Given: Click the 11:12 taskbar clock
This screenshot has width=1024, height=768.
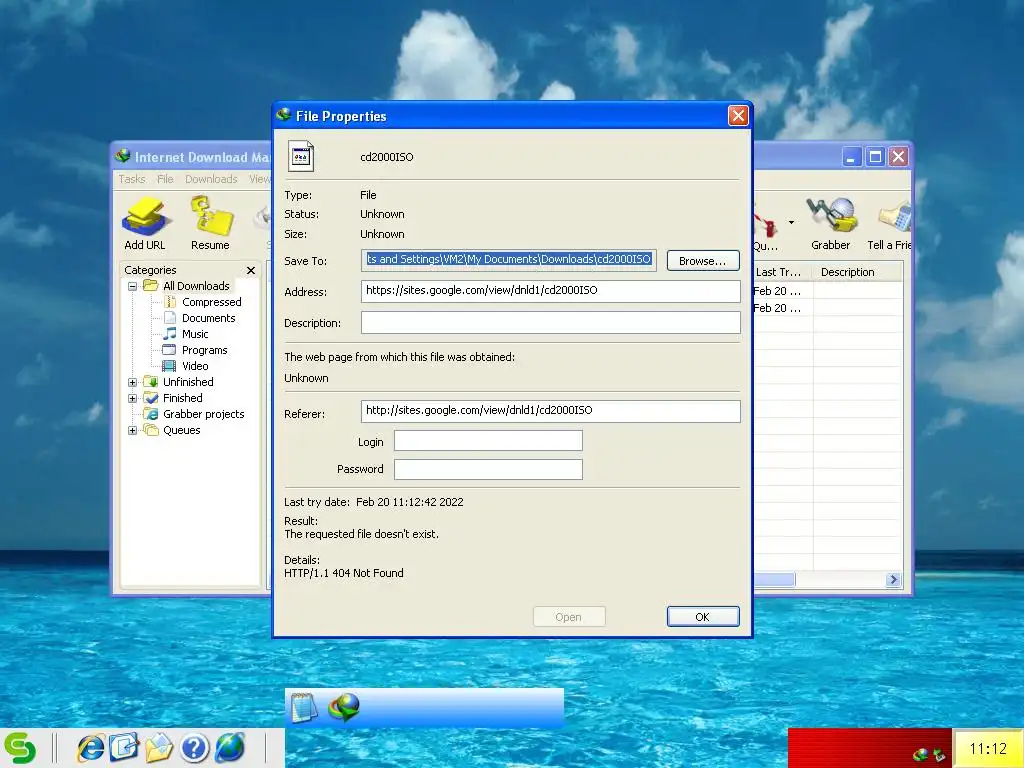Looking at the screenshot, I should 987,748.
